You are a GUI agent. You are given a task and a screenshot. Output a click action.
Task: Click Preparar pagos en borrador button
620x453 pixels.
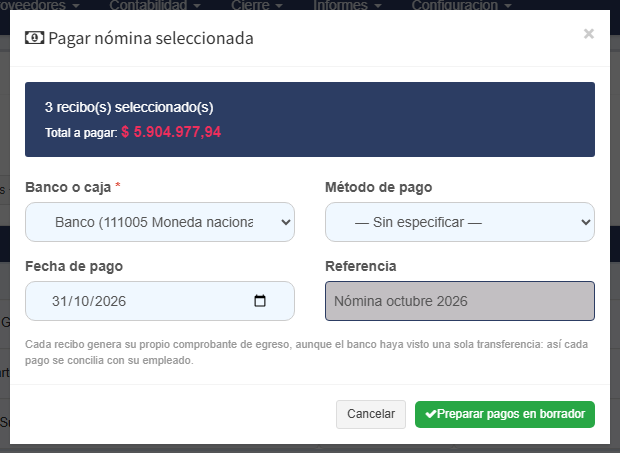(505, 414)
